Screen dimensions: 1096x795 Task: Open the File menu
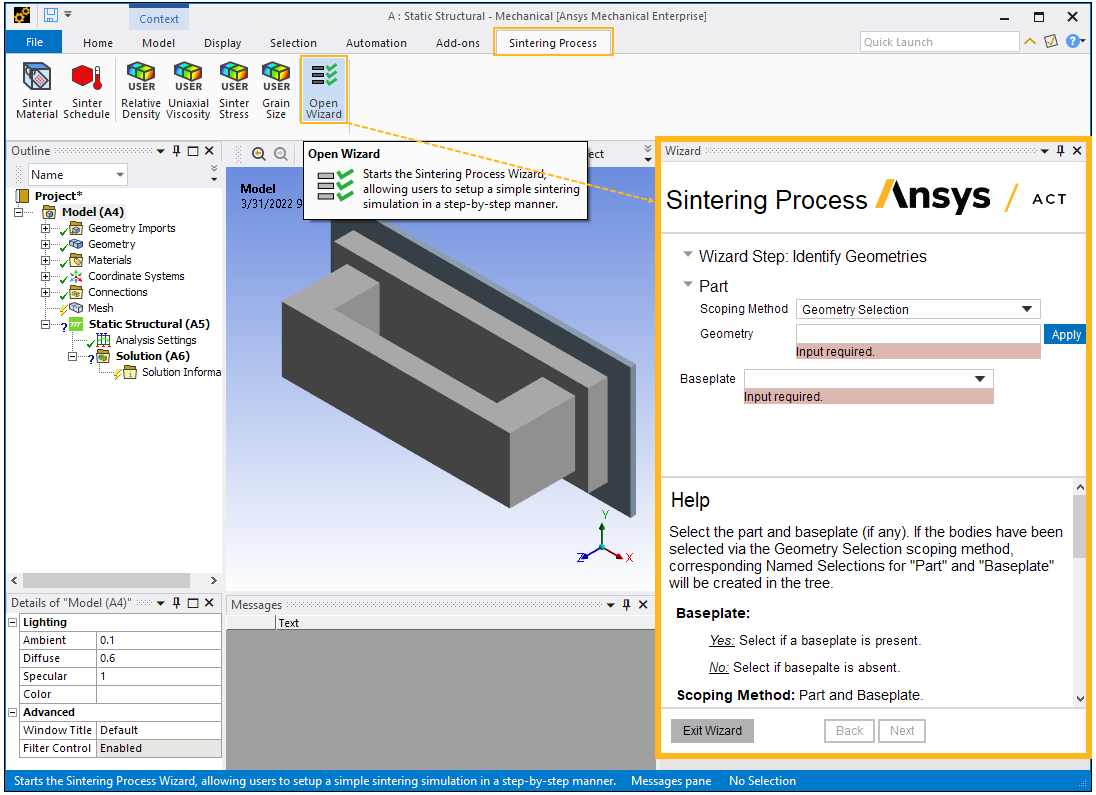click(34, 43)
